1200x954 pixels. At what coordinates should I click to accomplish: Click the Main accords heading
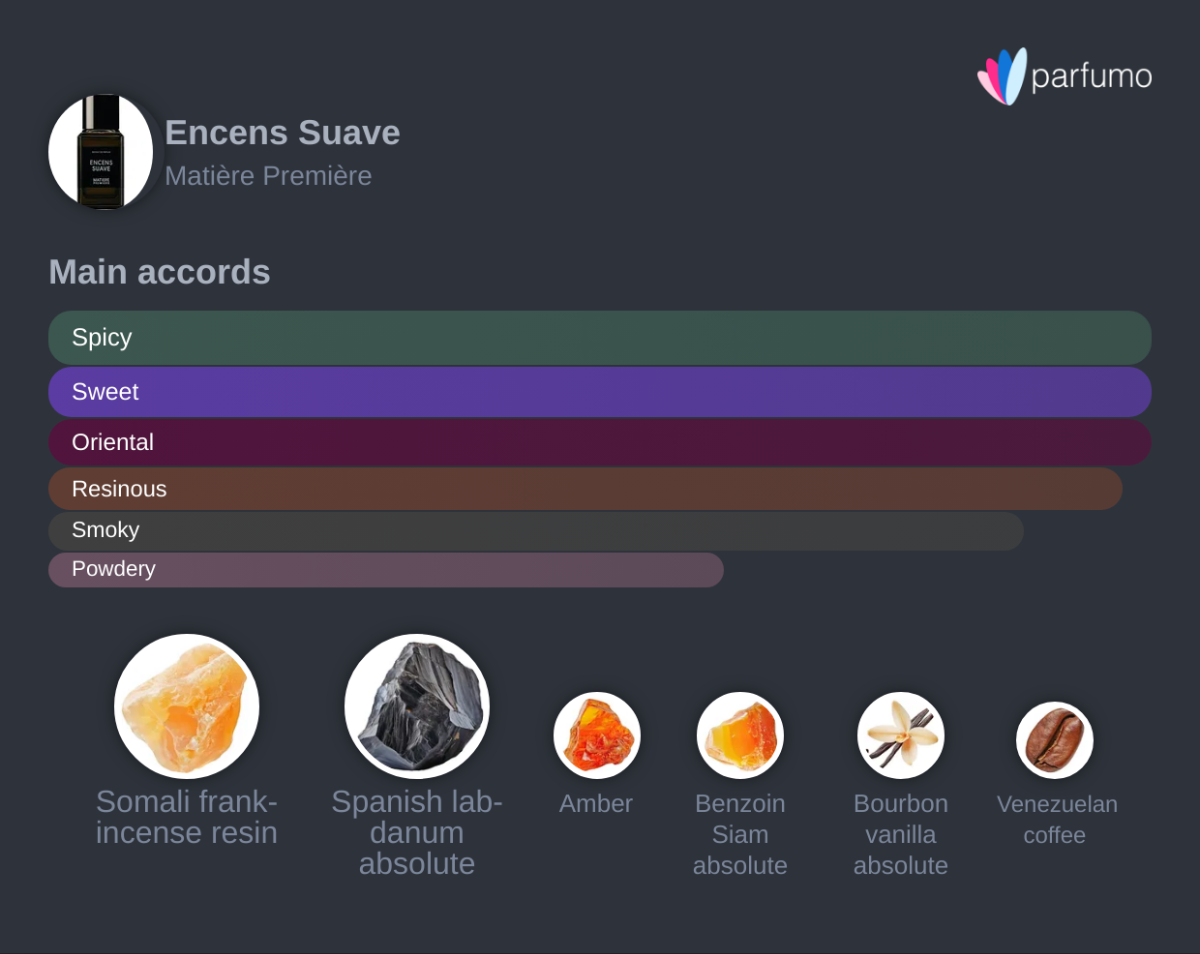tap(159, 272)
